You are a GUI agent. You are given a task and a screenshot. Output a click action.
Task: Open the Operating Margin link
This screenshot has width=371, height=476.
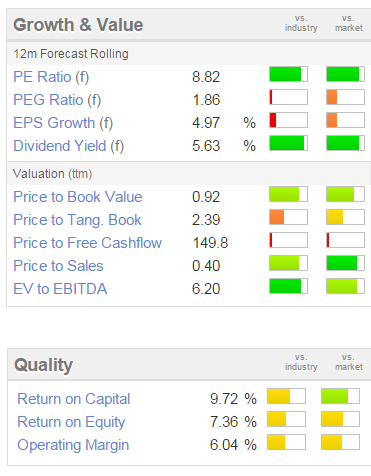coord(73,445)
